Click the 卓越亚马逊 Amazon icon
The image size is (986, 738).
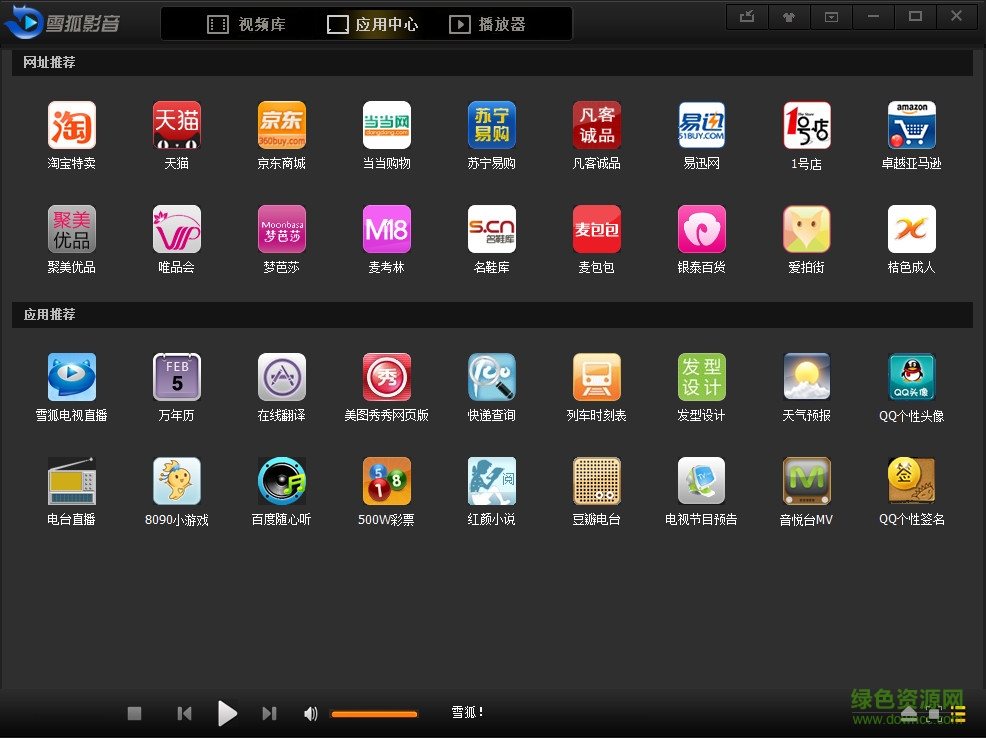click(911, 126)
